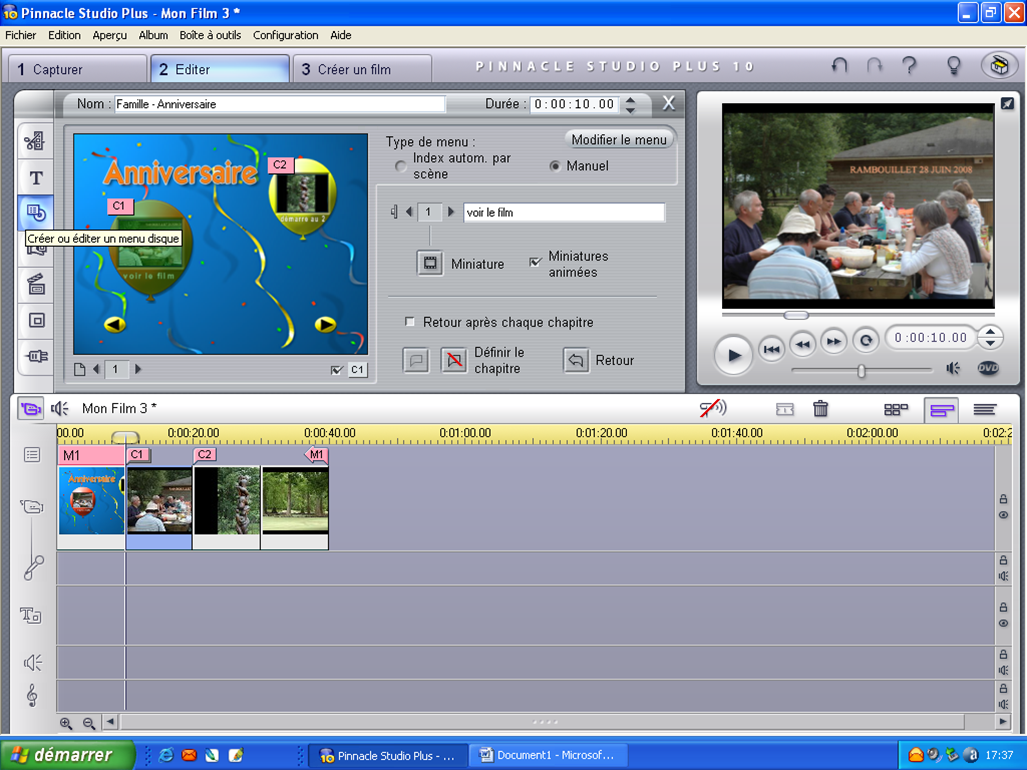Open the Boîte à outils menu
This screenshot has width=1027, height=770.
point(210,35)
